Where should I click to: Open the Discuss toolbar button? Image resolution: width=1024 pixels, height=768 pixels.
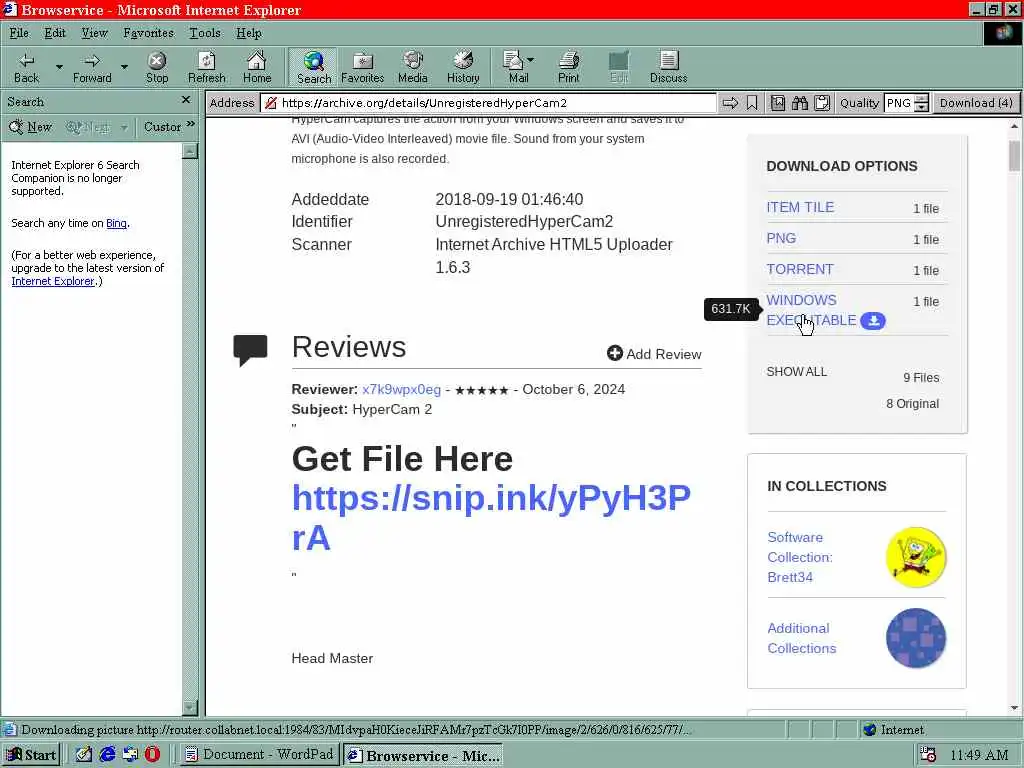669,68
